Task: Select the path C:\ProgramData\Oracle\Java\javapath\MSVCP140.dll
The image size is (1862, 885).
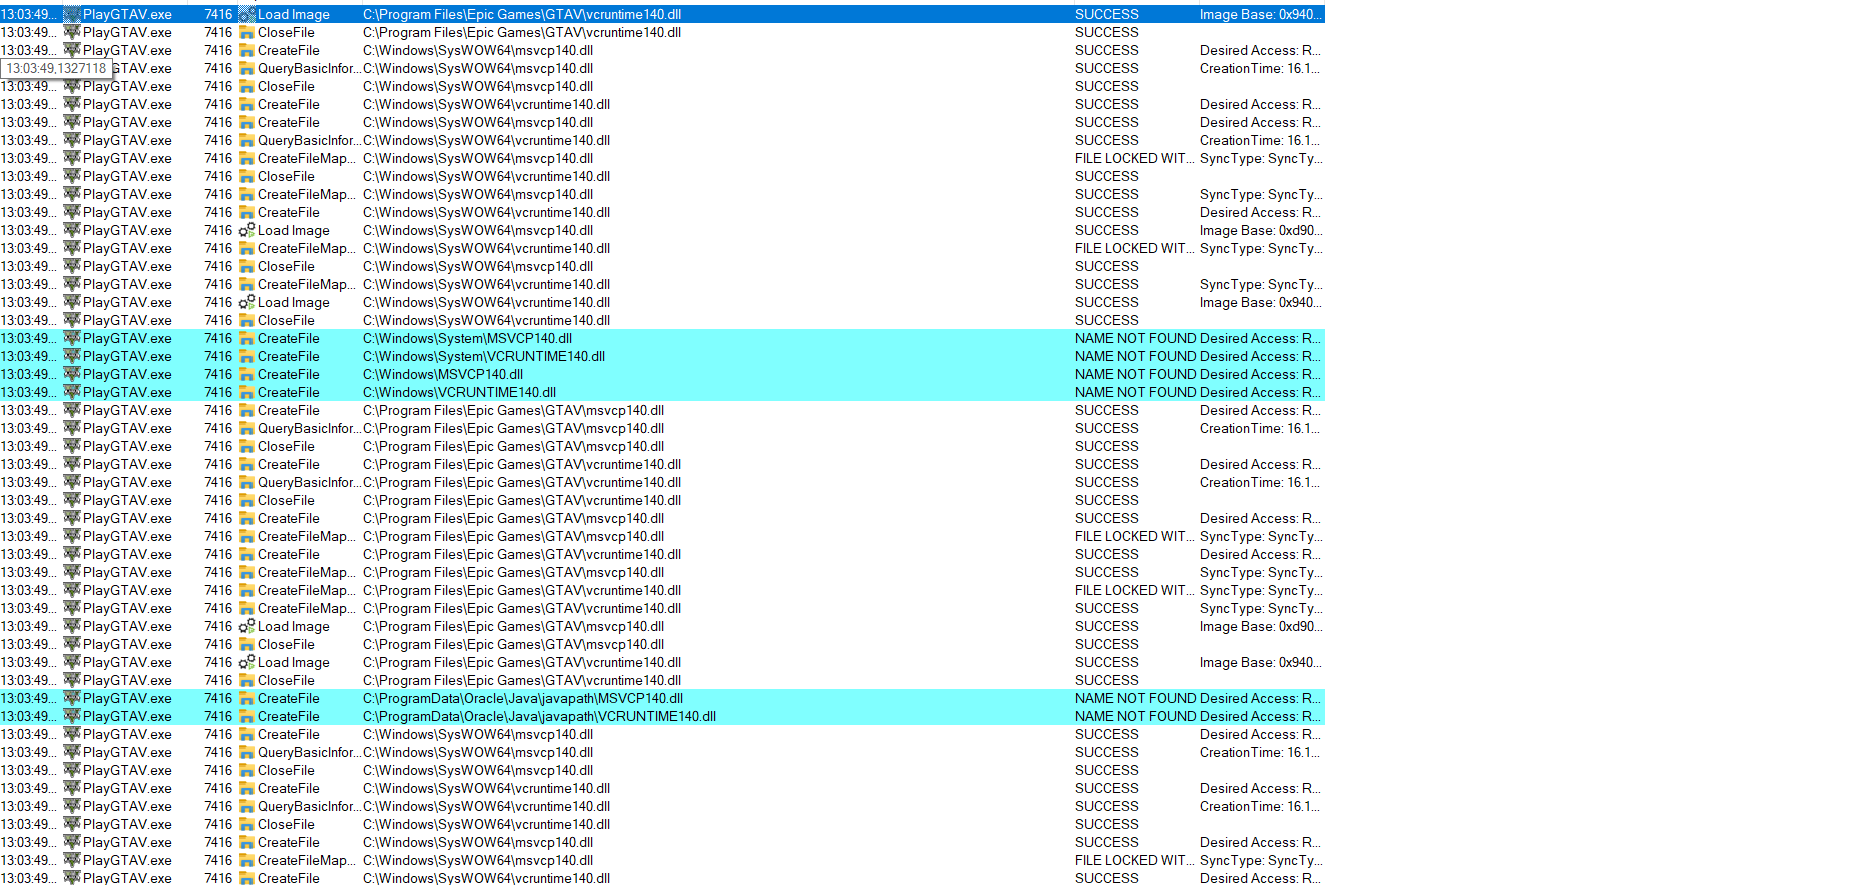Action: click(x=523, y=699)
